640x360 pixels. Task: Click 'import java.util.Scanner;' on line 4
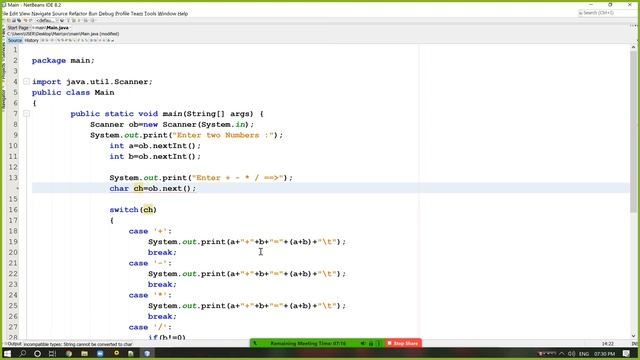tap(92, 82)
